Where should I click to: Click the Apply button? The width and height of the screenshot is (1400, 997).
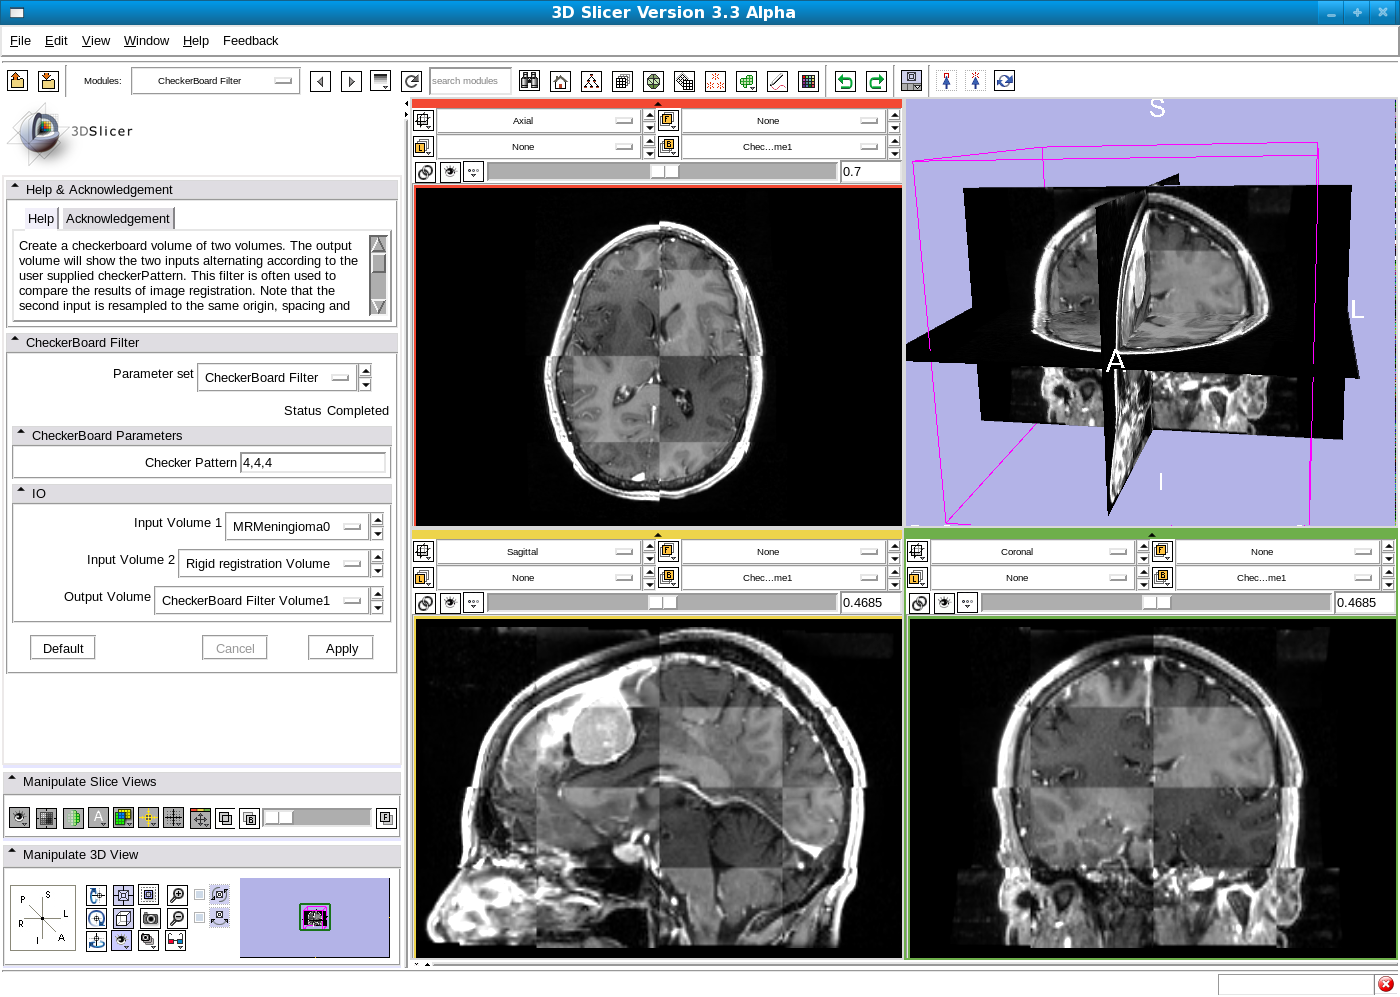341,649
